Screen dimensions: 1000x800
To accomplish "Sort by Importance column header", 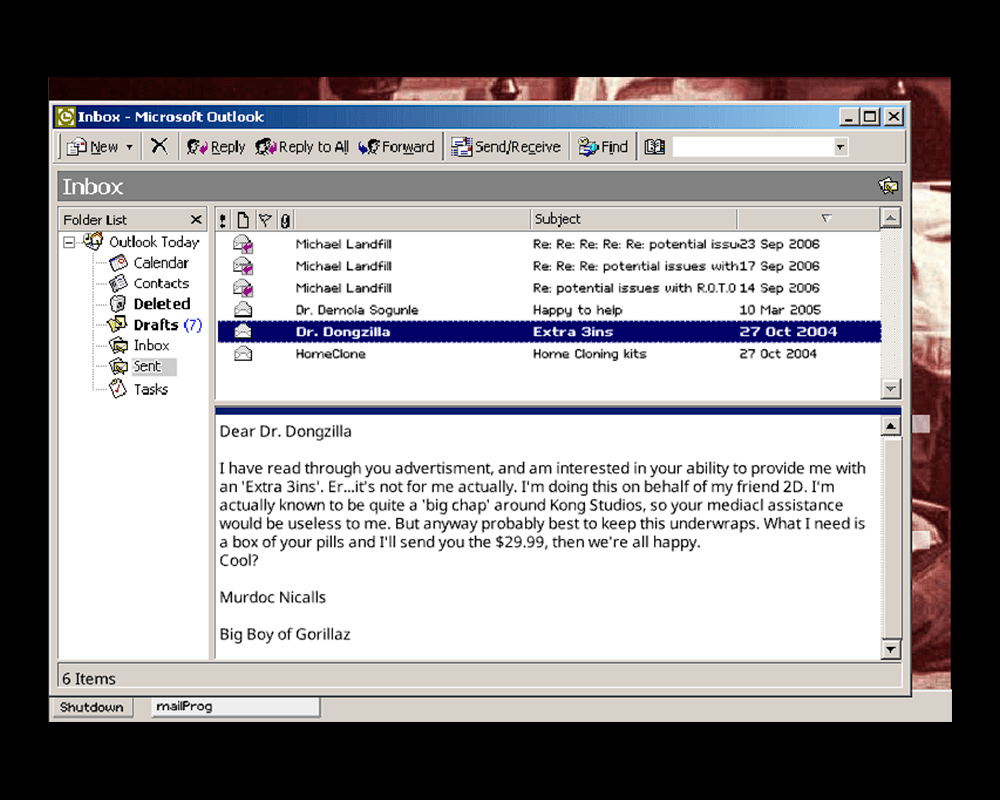I will [222, 220].
